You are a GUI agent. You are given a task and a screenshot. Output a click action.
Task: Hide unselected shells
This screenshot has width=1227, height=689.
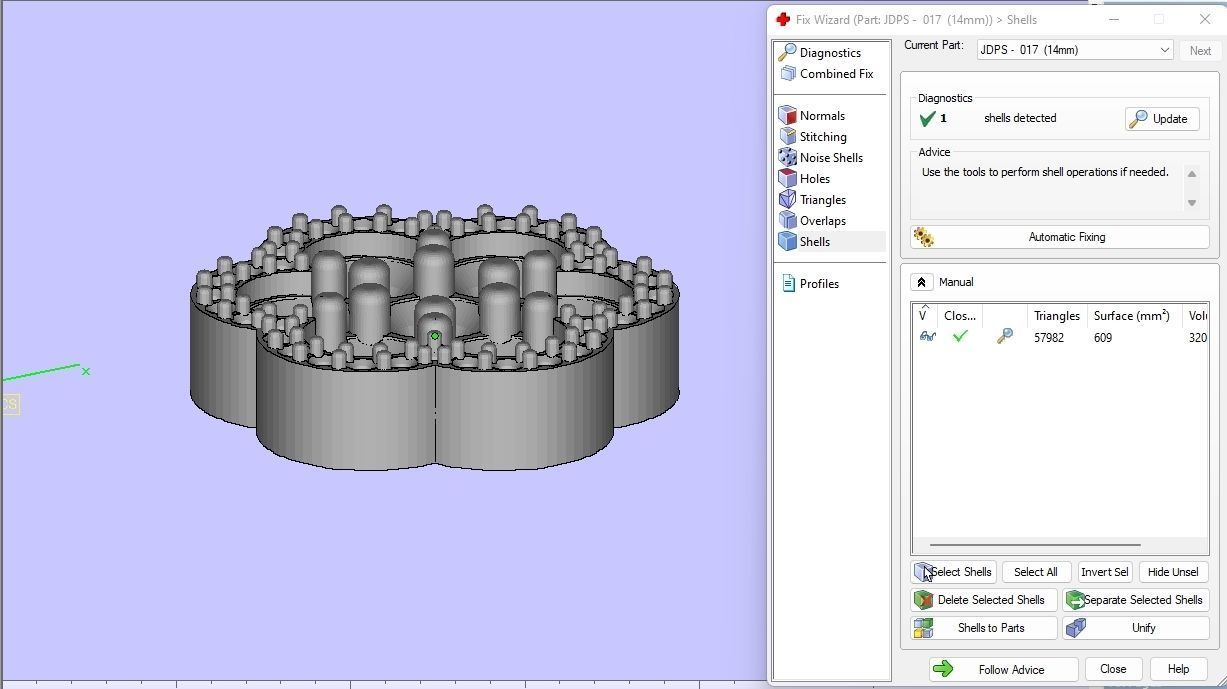tap(1173, 572)
